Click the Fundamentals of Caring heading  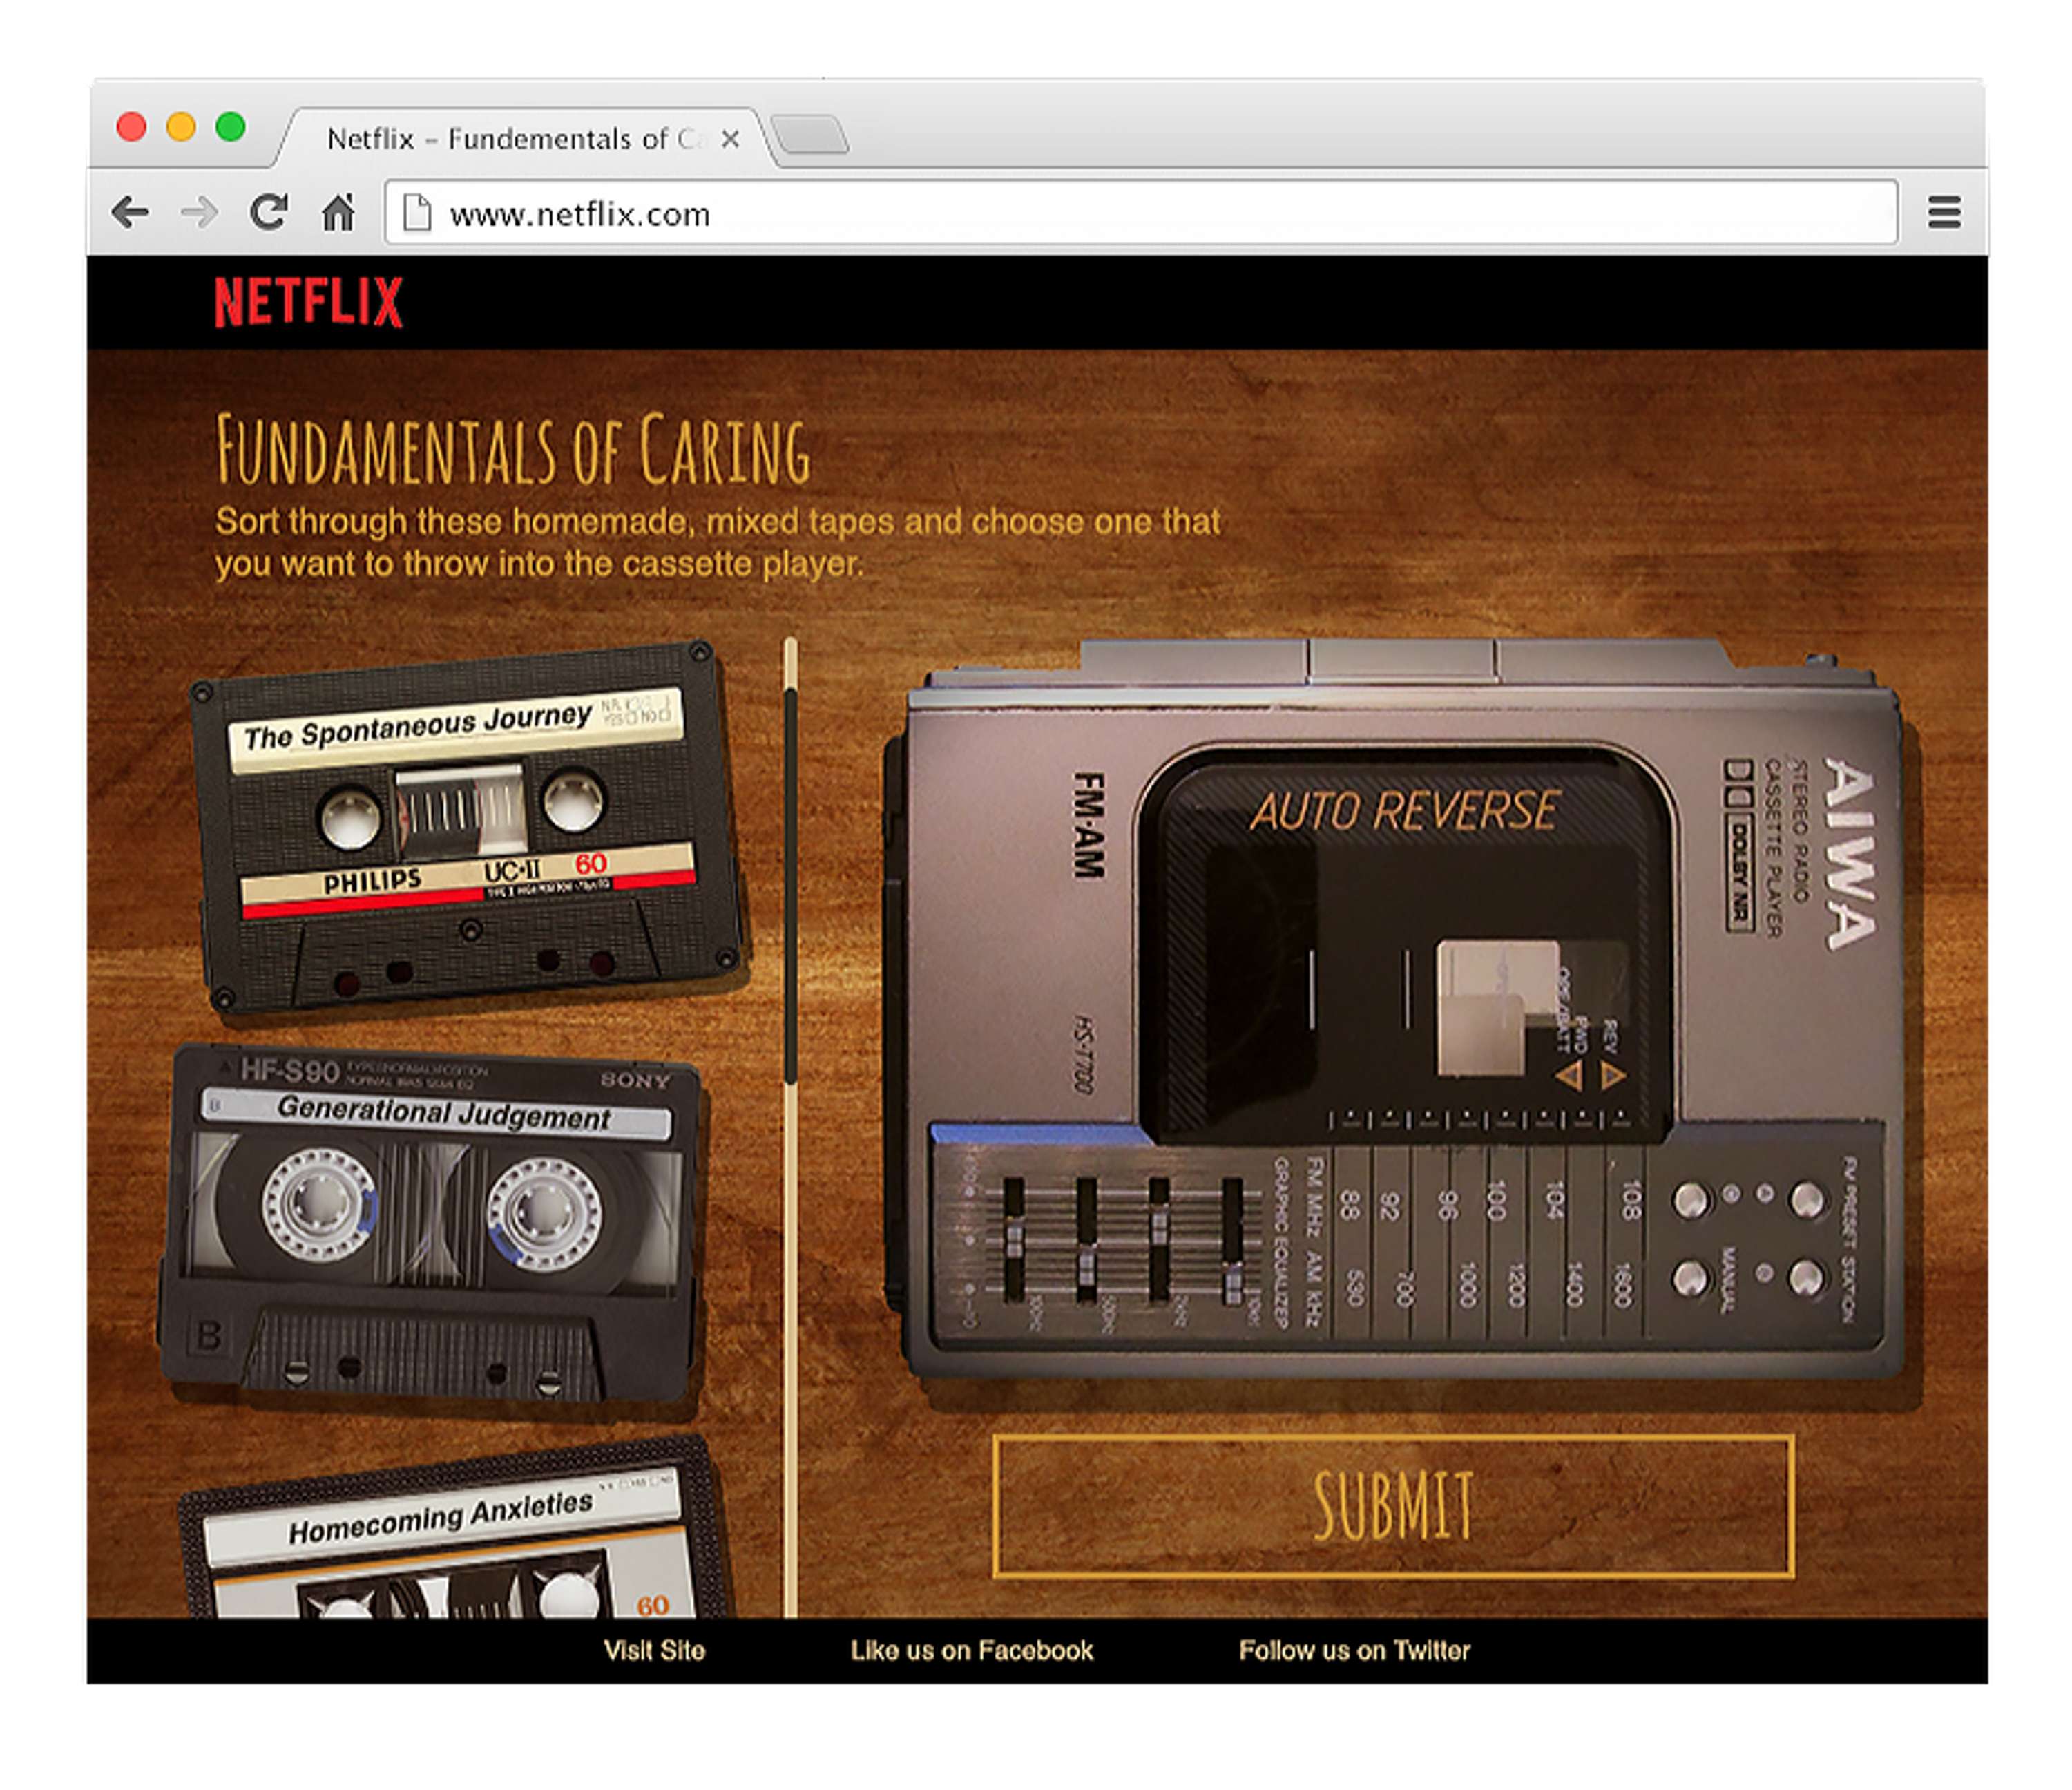(x=513, y=450)
